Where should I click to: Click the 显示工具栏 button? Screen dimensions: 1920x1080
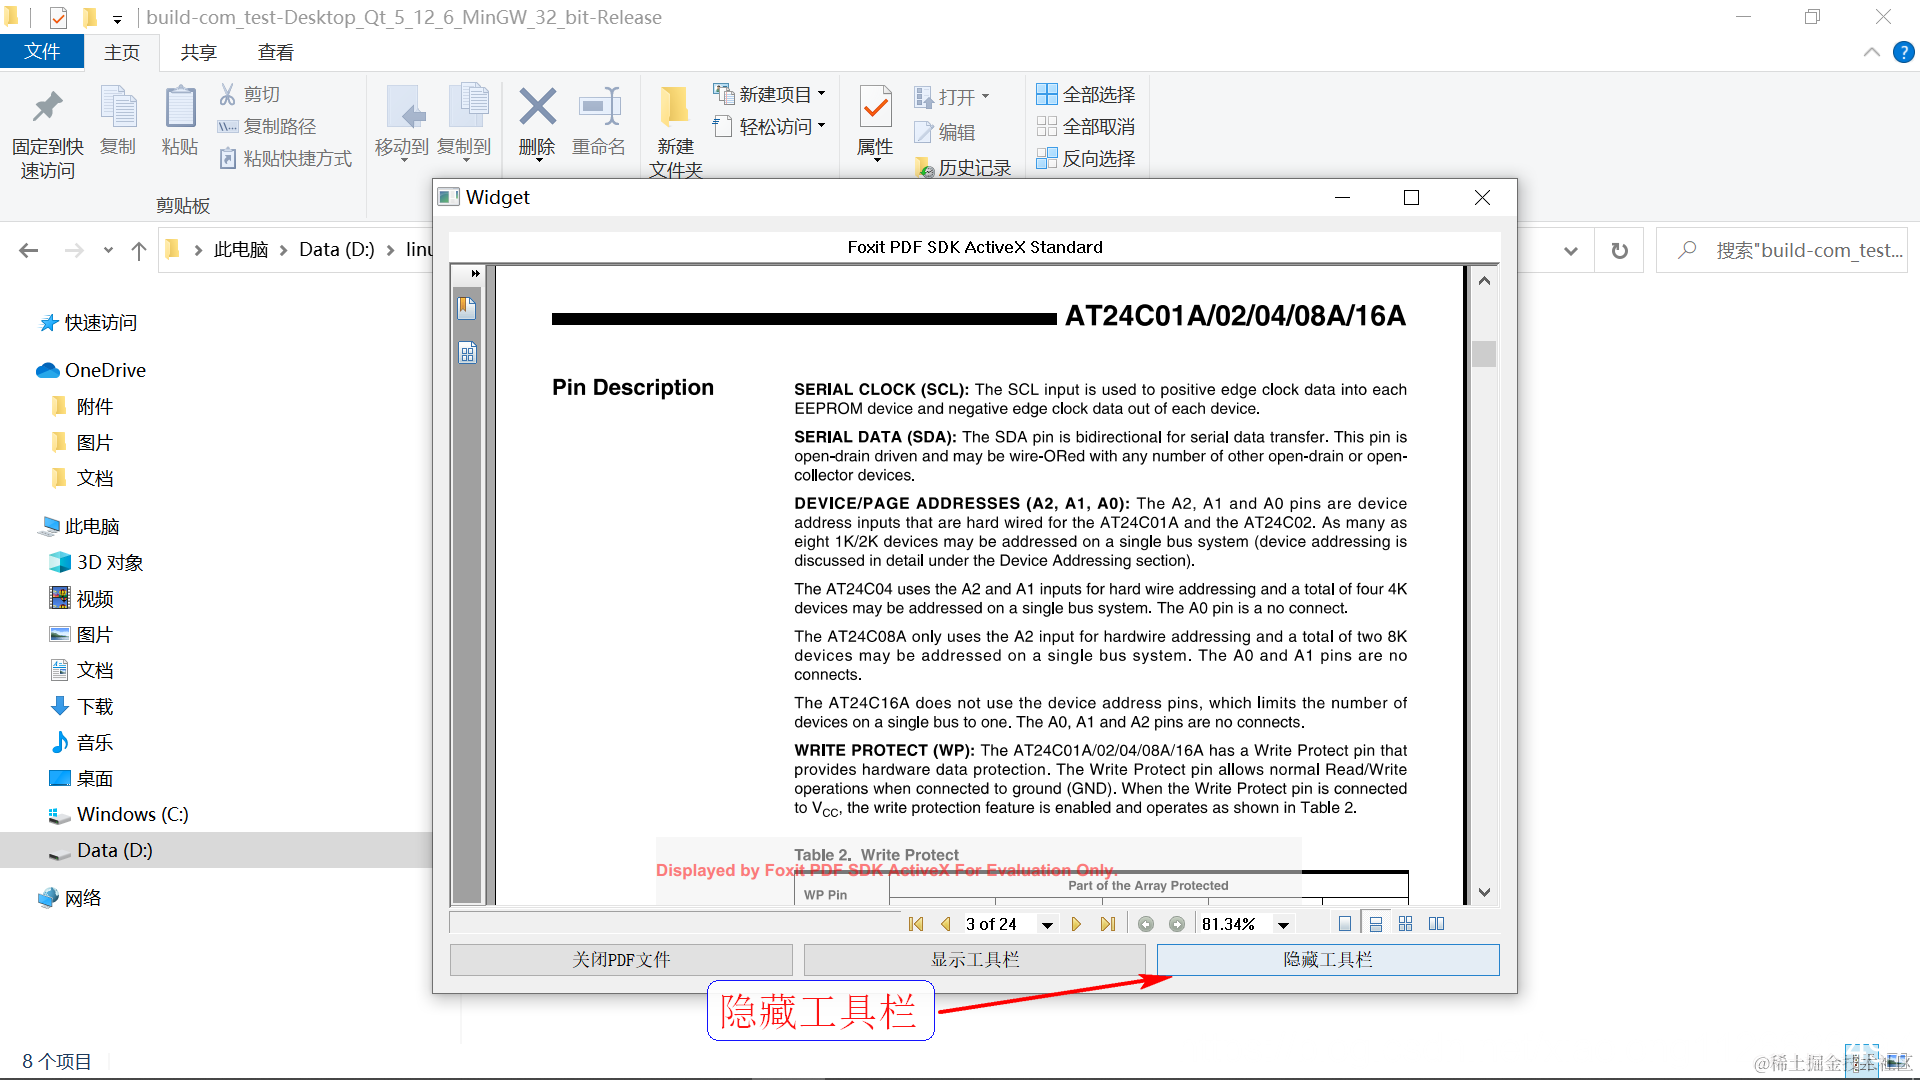coord(975,960)
